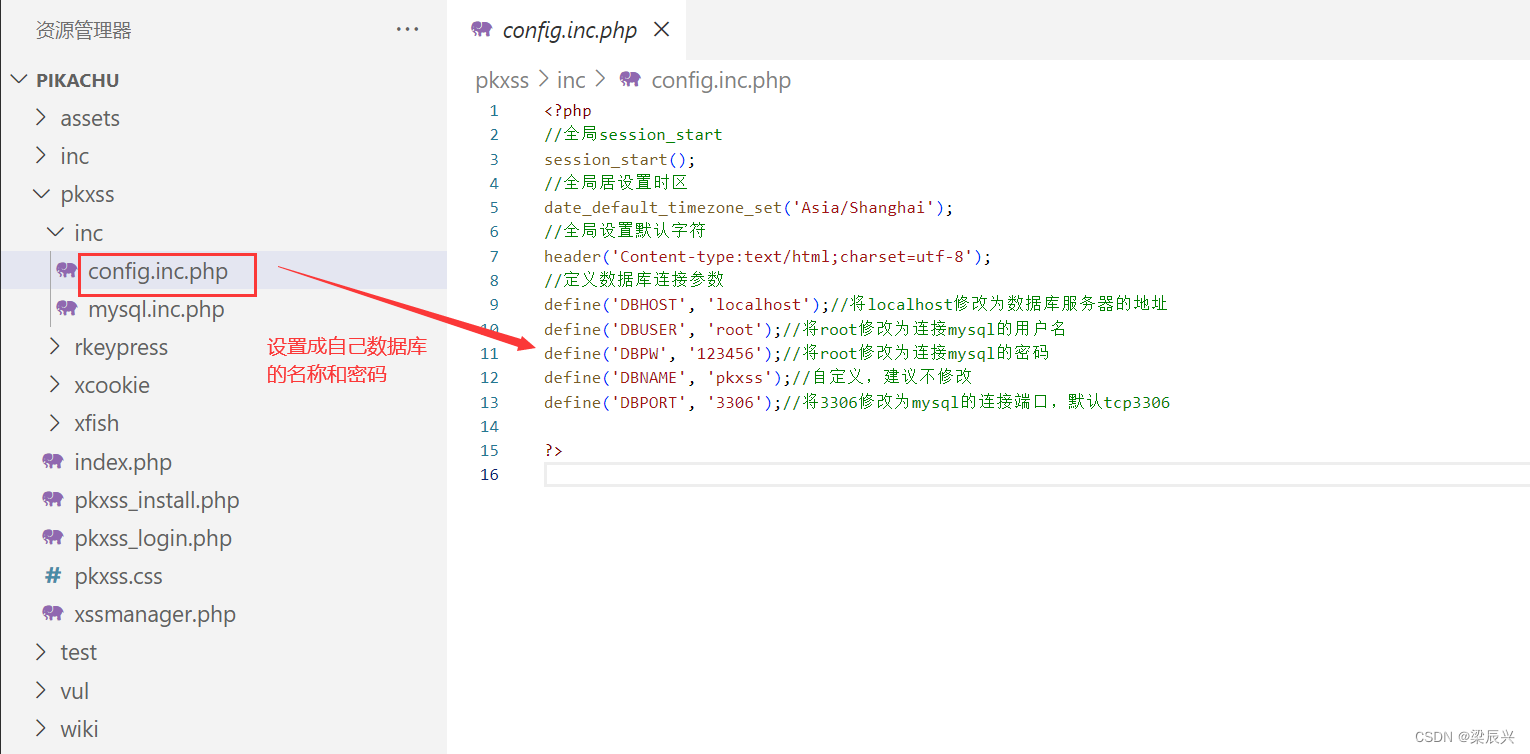Click line number 1 in the gutter

[x=494, y=111]
